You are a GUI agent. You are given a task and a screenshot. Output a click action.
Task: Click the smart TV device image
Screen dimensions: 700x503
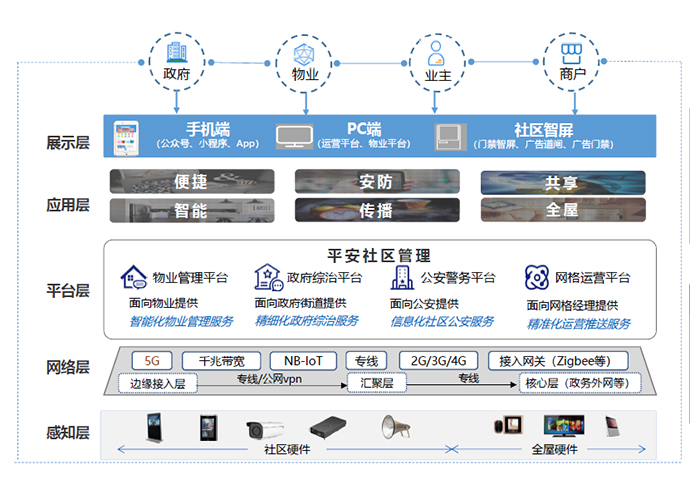click(x=564, y=426)
